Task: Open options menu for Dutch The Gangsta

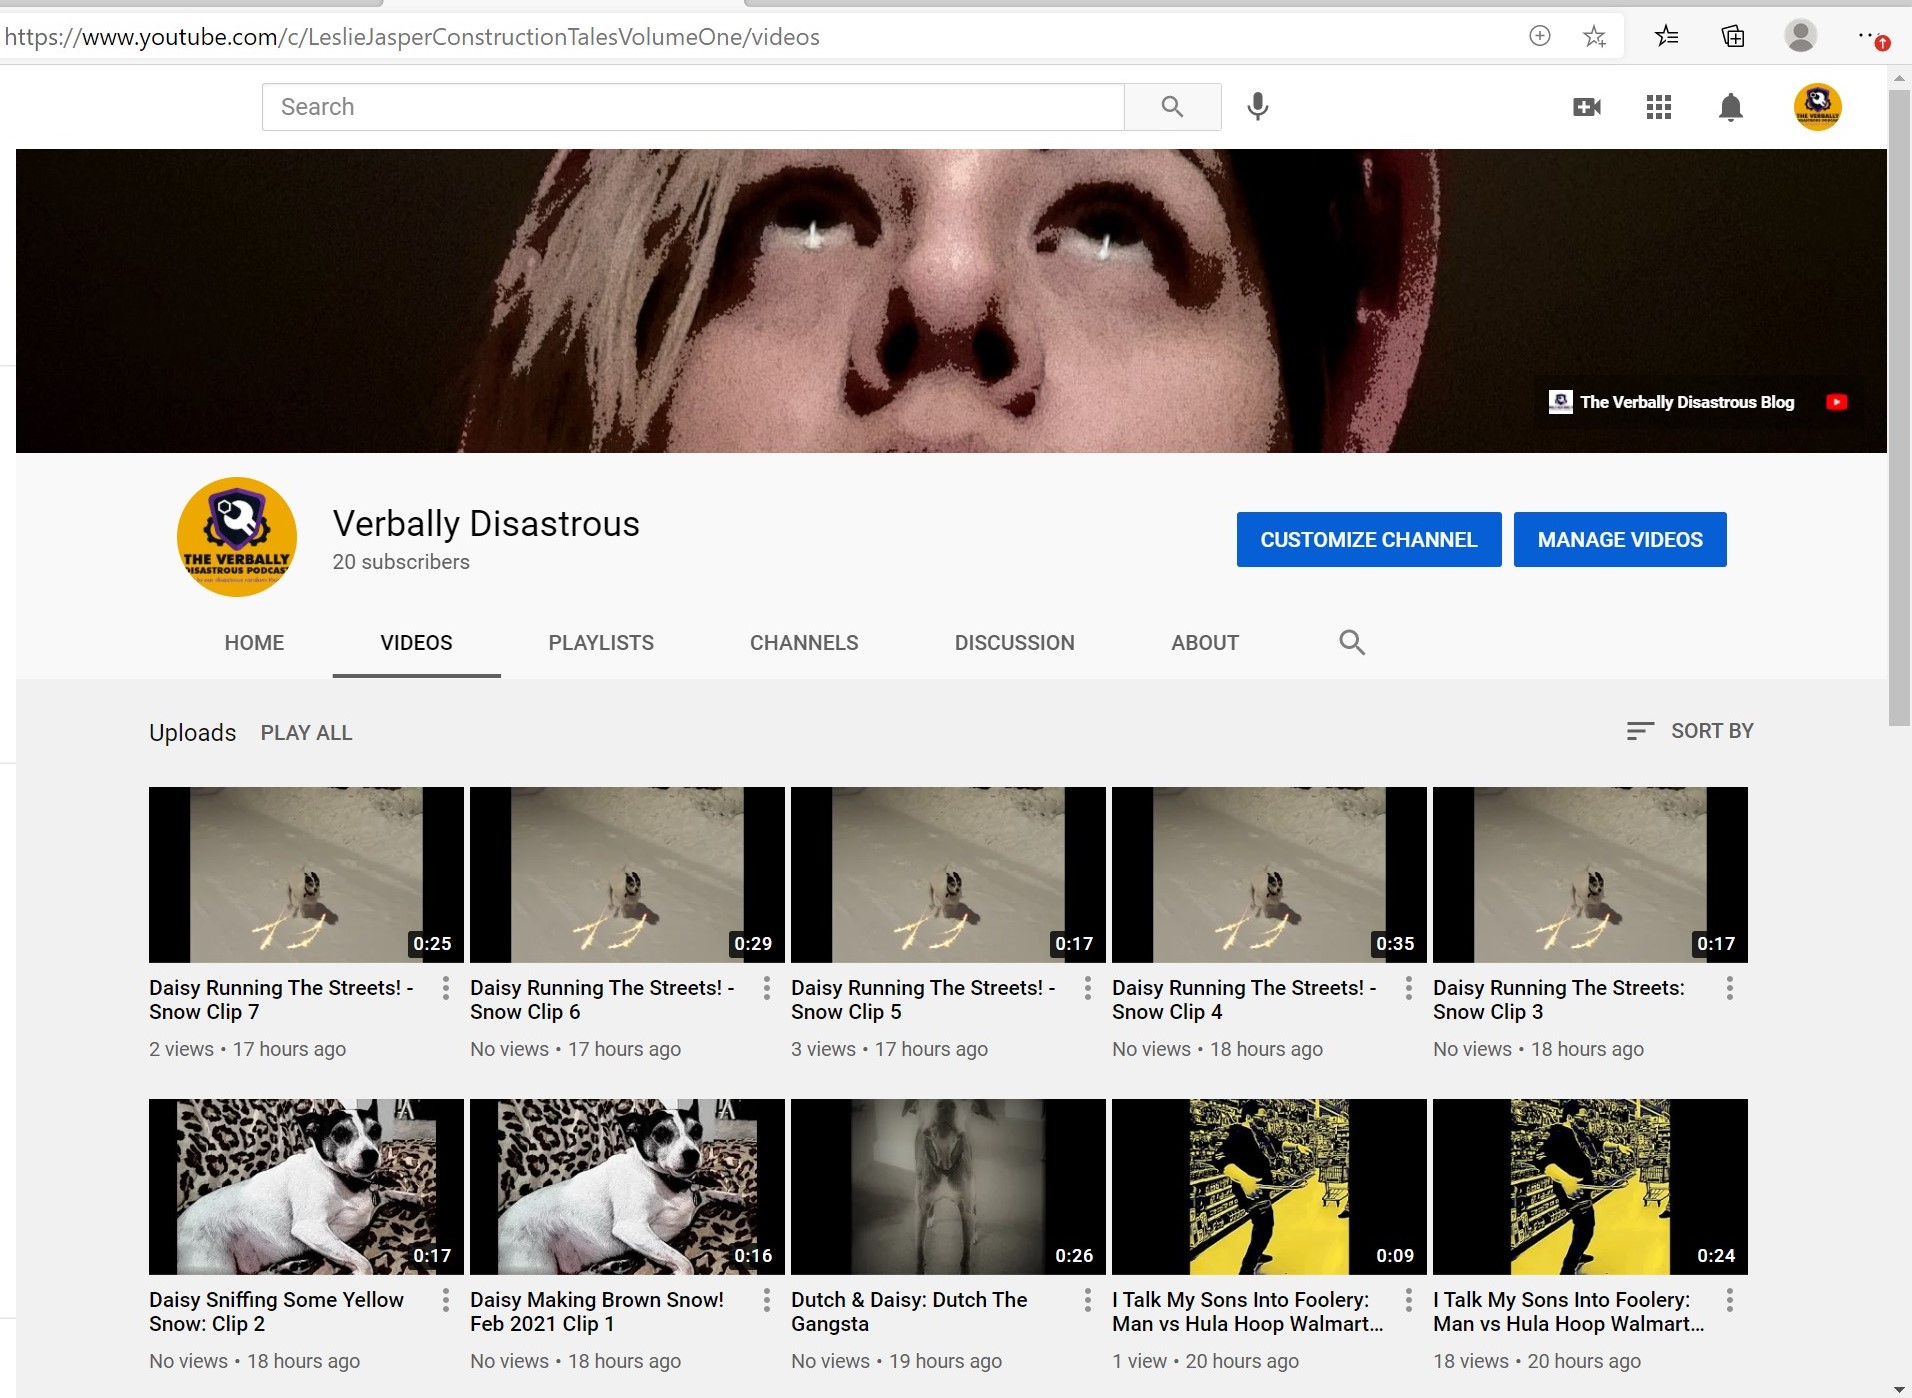Action: pos(1088,1300)
